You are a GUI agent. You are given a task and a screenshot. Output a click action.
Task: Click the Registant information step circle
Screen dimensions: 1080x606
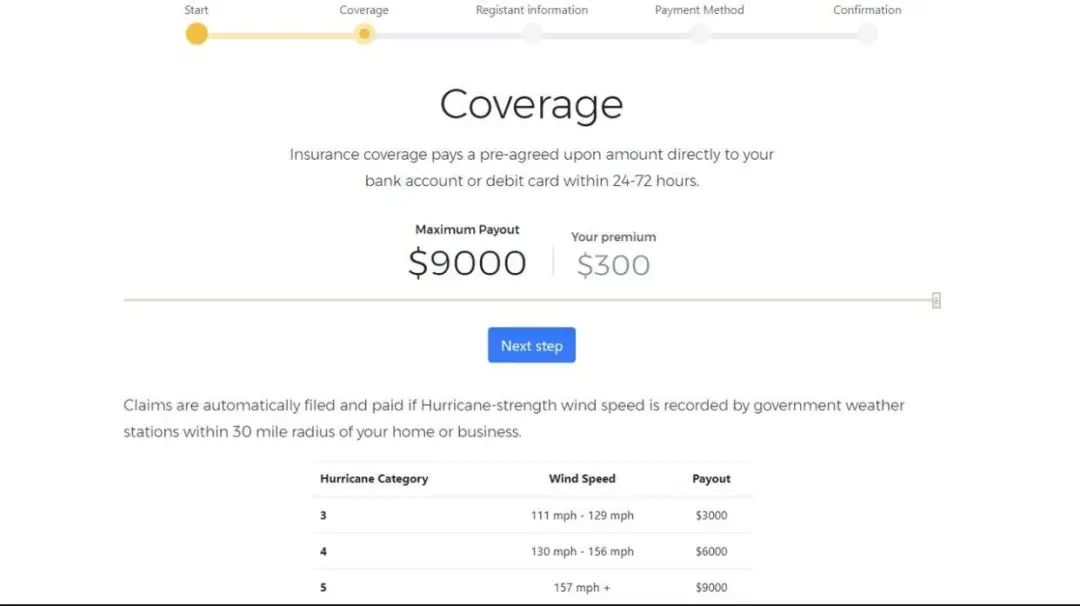tap(532, 34)
